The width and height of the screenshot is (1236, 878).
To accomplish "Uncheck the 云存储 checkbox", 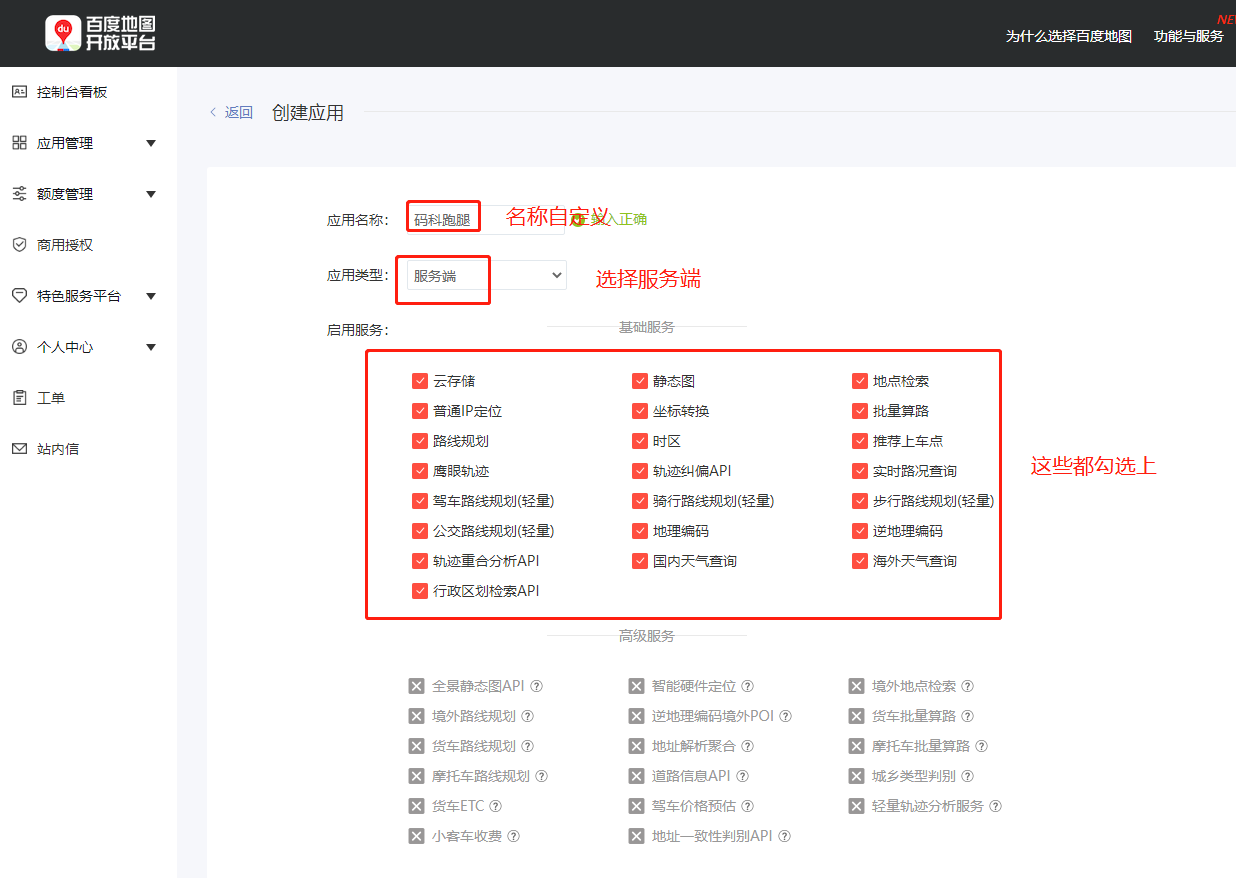I will click(420, 381).
